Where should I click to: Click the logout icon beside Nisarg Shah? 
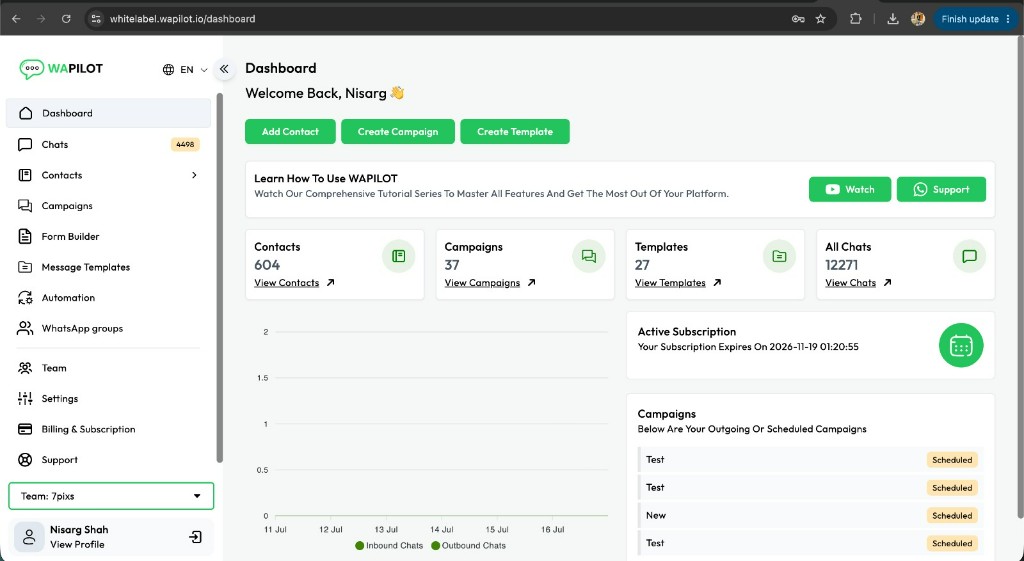pos(195,537)
